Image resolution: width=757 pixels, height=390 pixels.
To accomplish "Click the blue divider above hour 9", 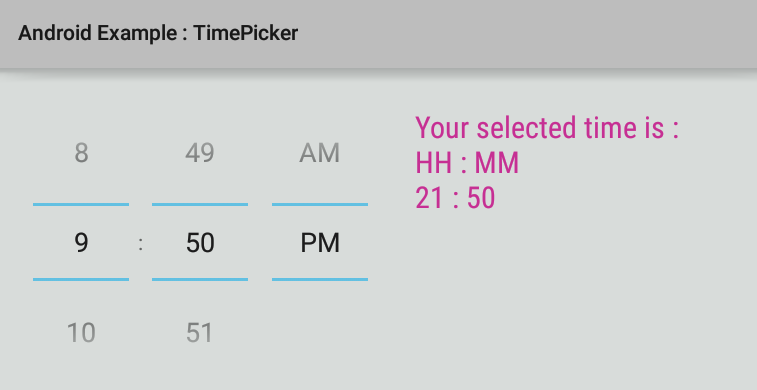I will pos(81,205).
